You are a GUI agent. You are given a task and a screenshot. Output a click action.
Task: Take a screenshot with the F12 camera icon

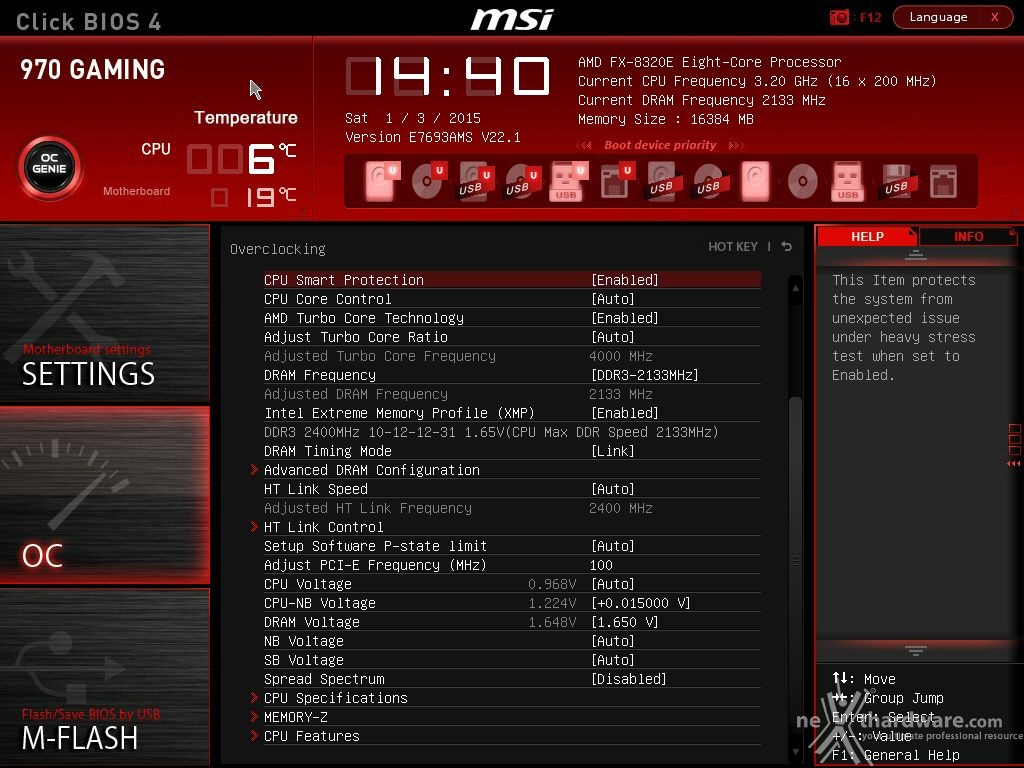point(839,17)
